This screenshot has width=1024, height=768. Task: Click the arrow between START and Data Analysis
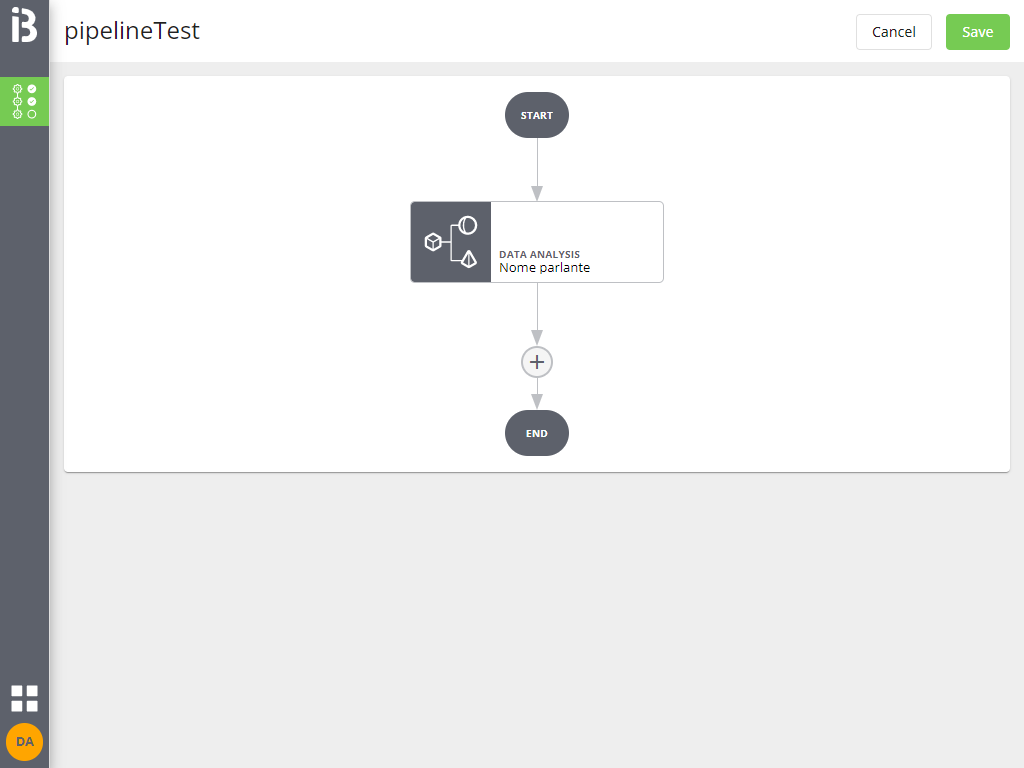click(x=537, y=168)
